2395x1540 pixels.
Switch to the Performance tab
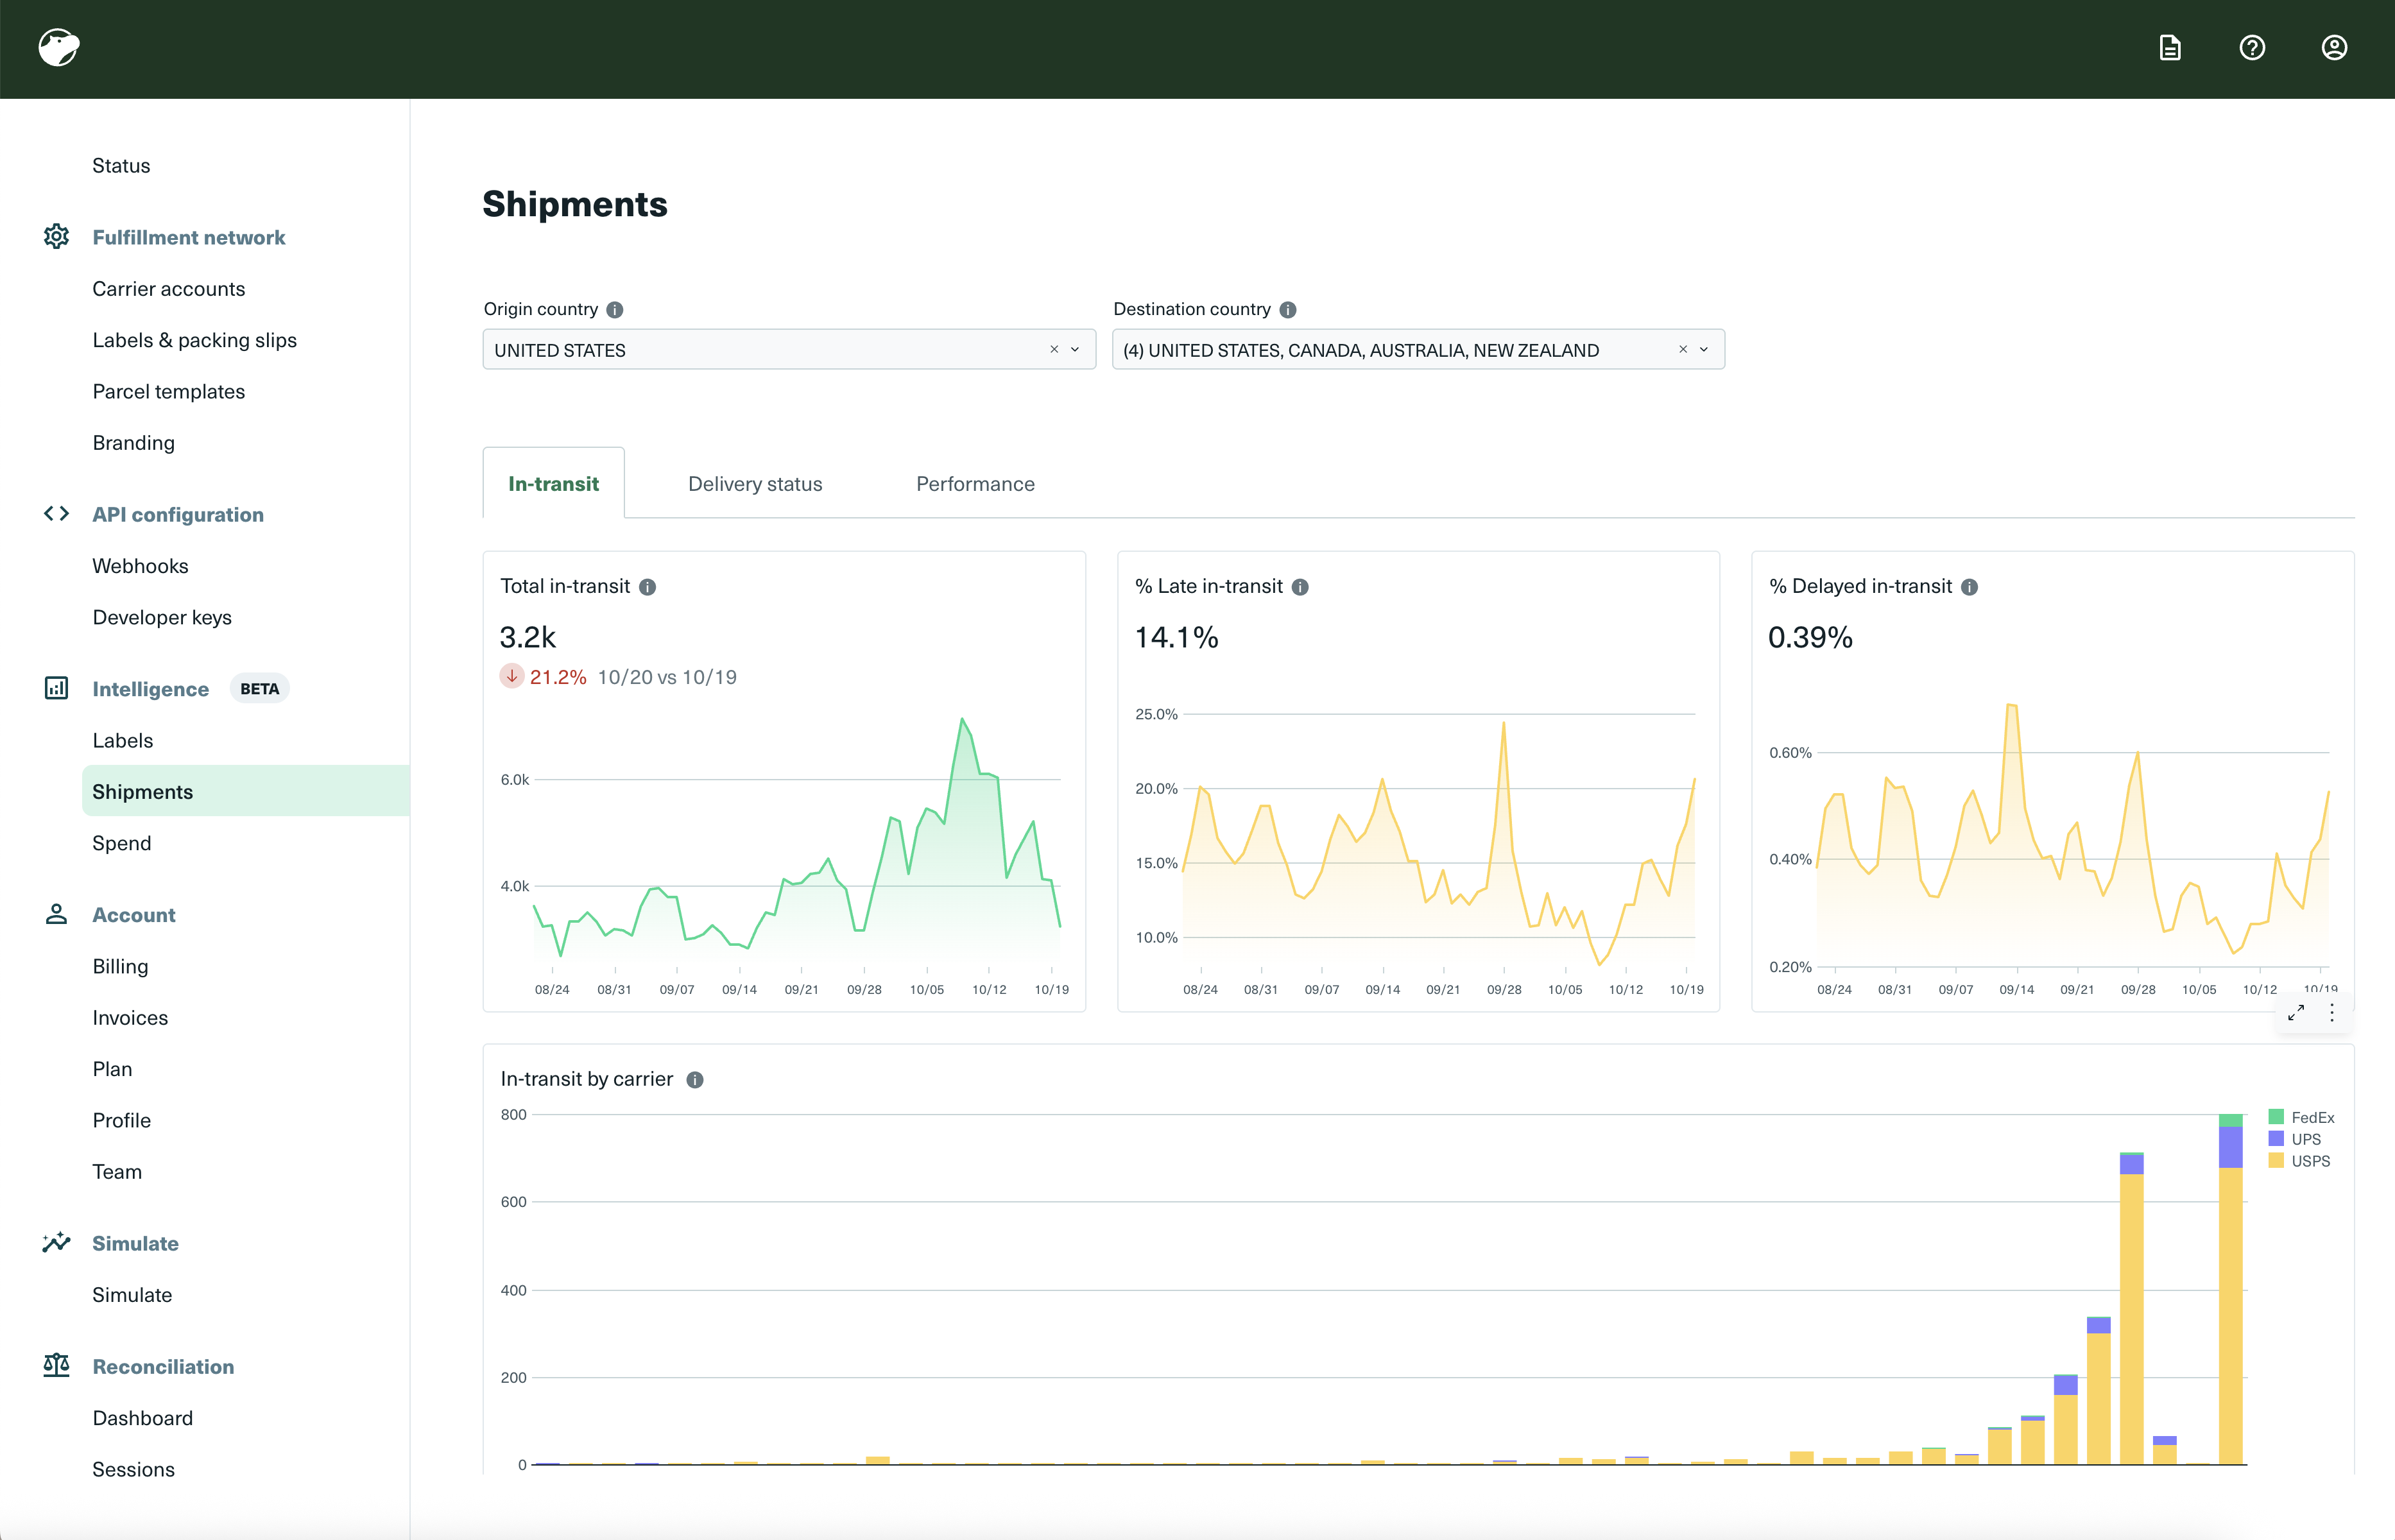[975, 484]
